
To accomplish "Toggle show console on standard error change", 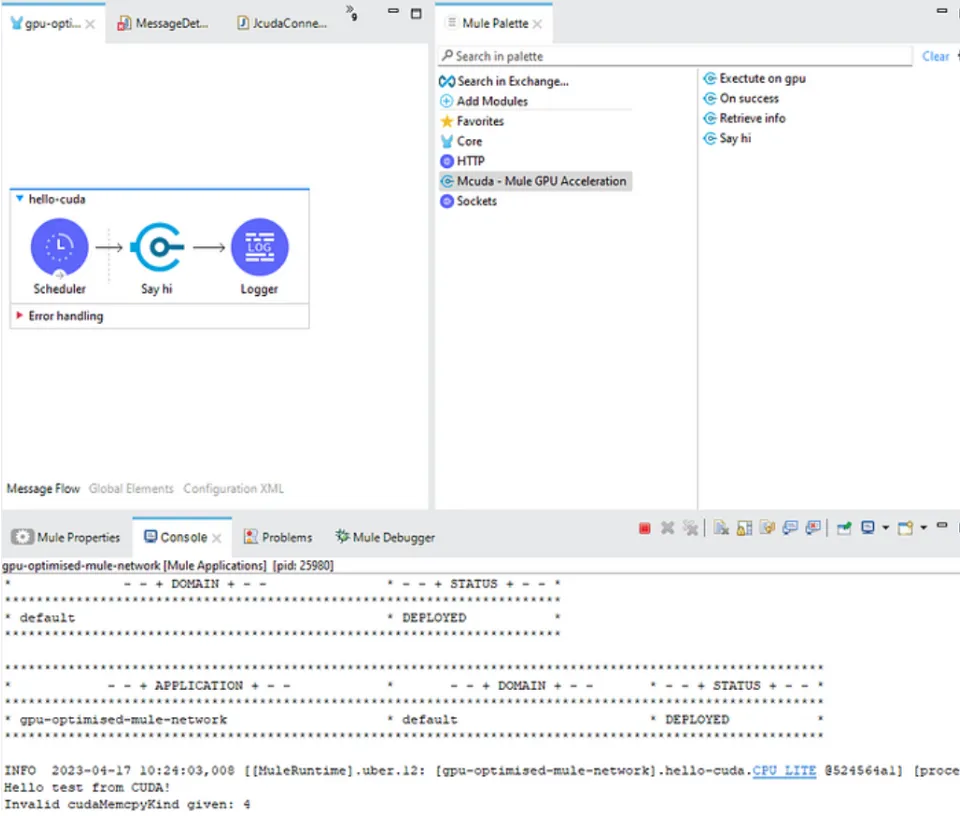I will 813,528.
